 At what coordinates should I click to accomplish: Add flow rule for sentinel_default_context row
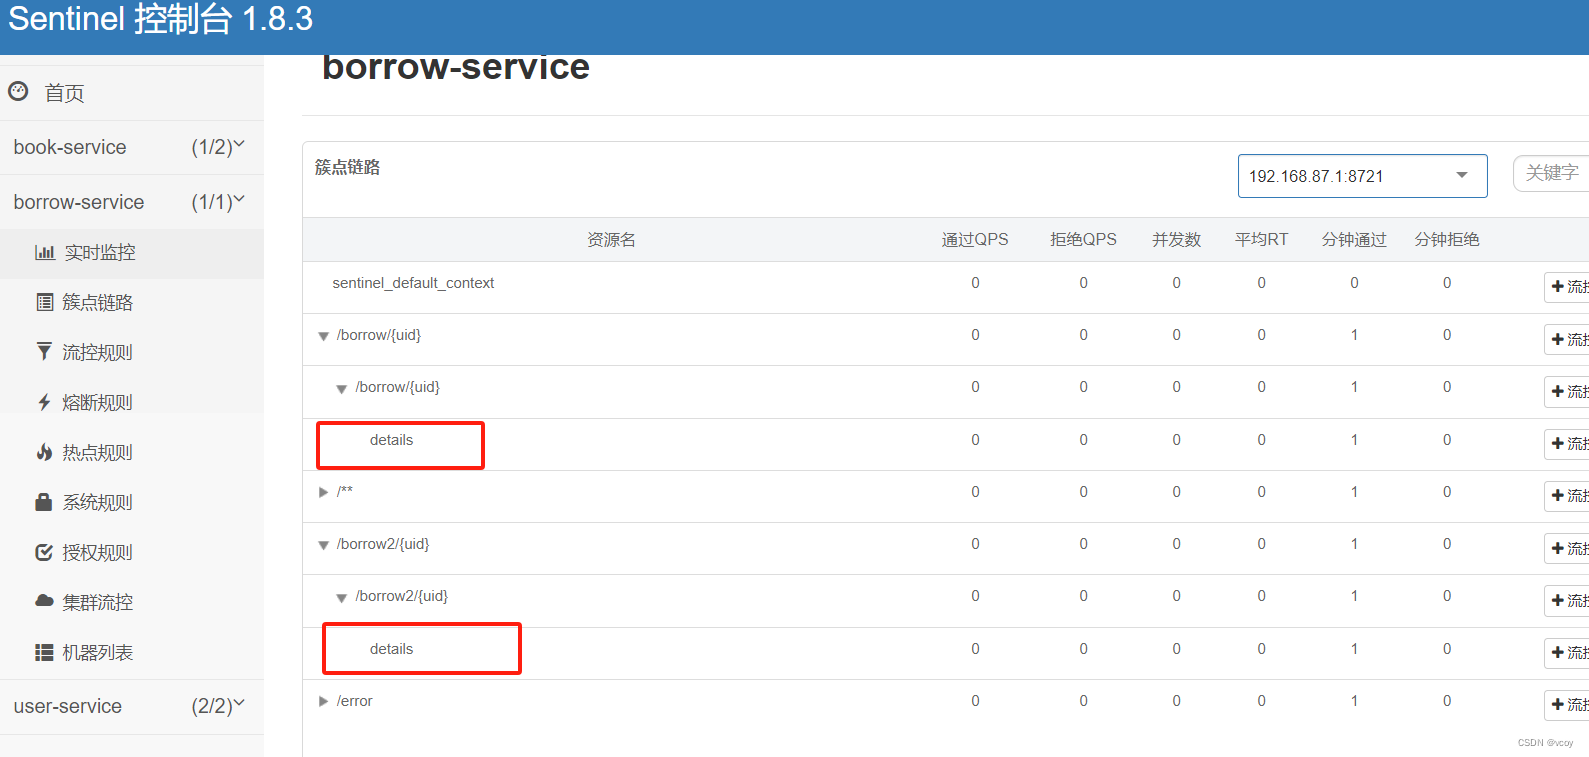[1567, 287]
